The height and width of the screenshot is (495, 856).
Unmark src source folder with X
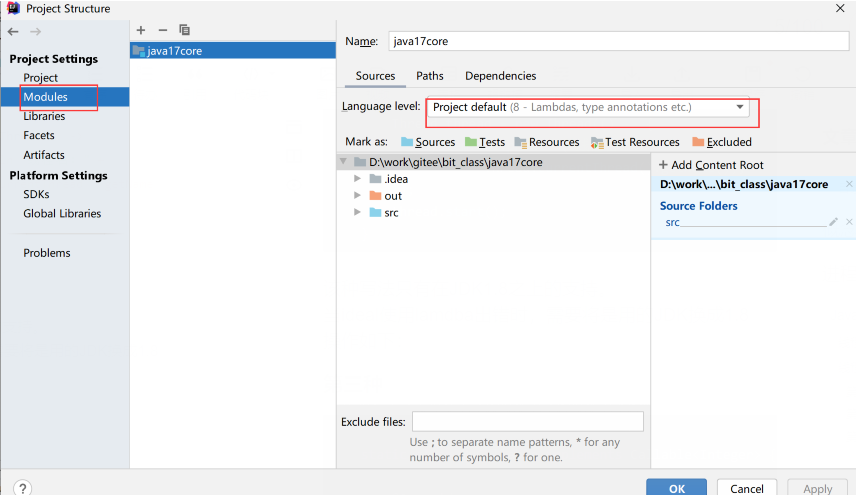click(x=849, y=222)
